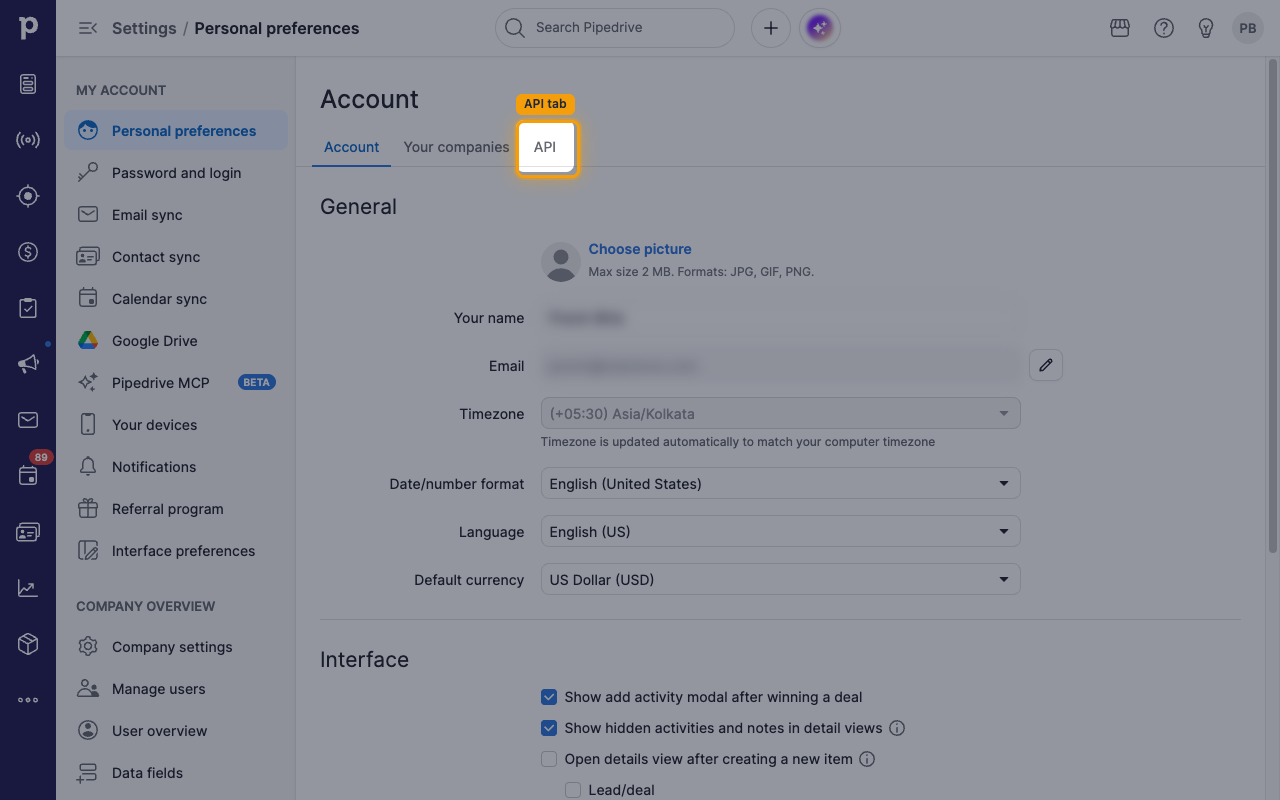Open User overview page
The image size is (1280, 800).
click(x=176, y=731)
